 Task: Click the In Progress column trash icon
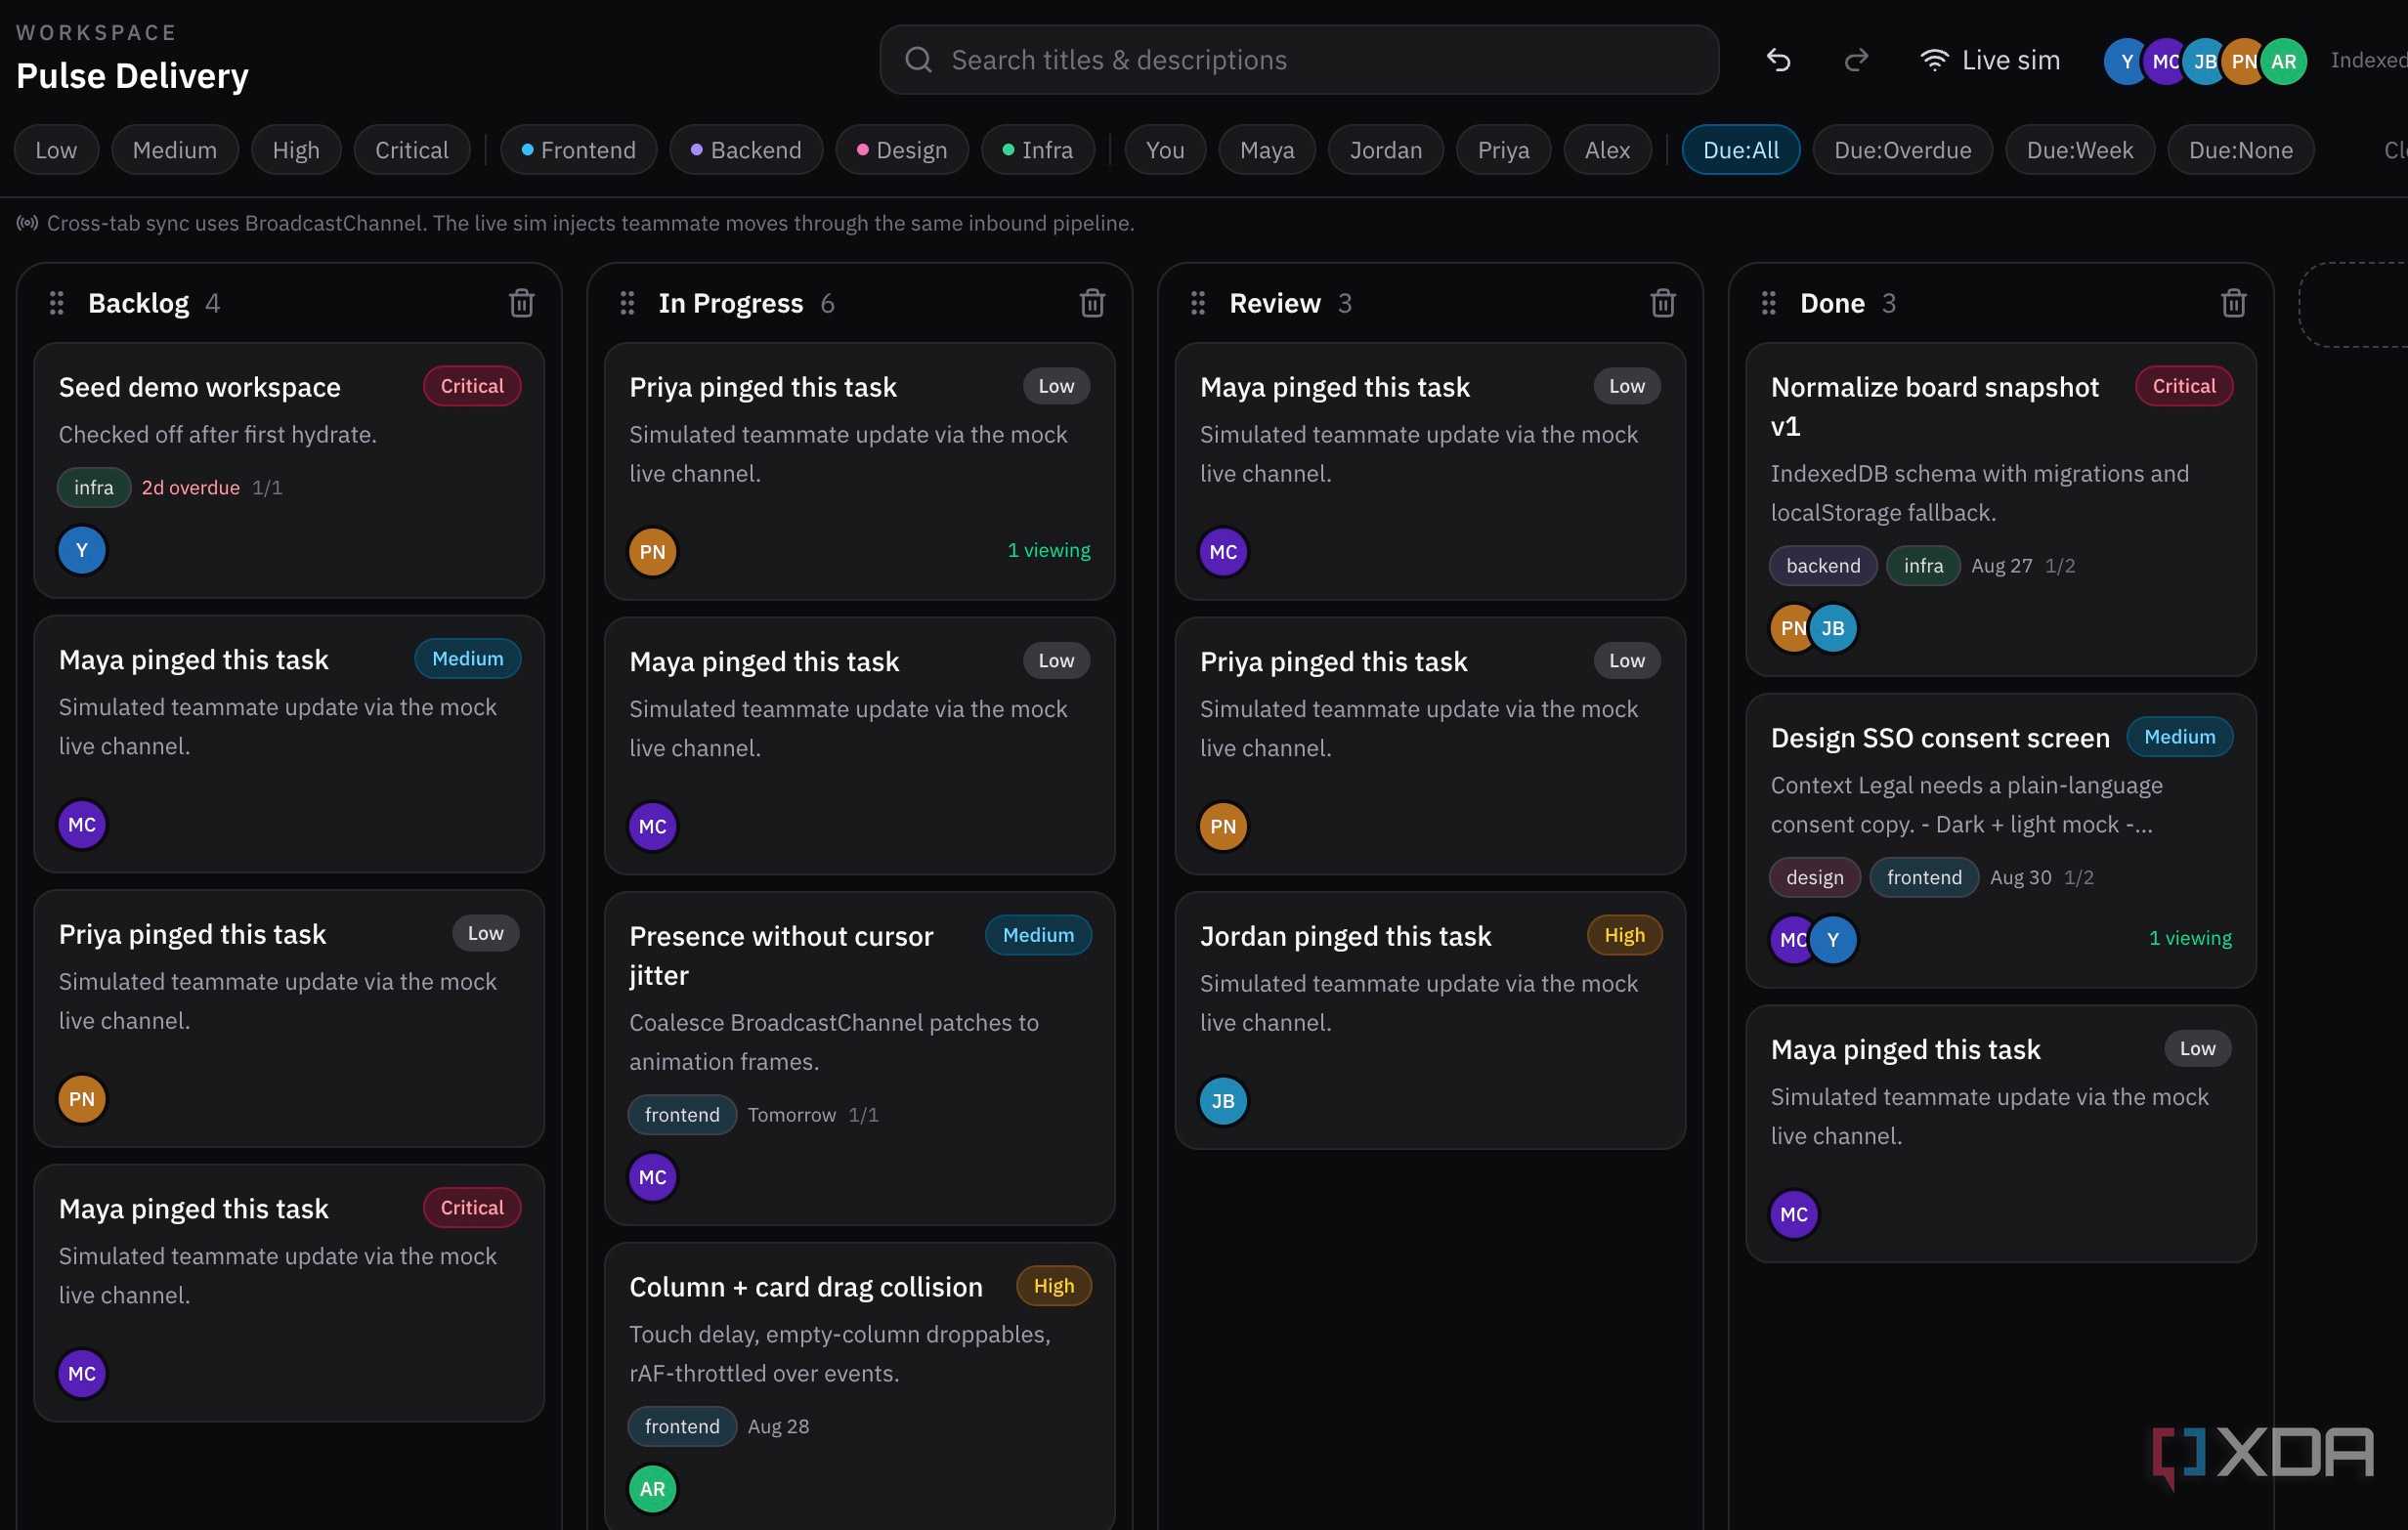point(1092,303)
